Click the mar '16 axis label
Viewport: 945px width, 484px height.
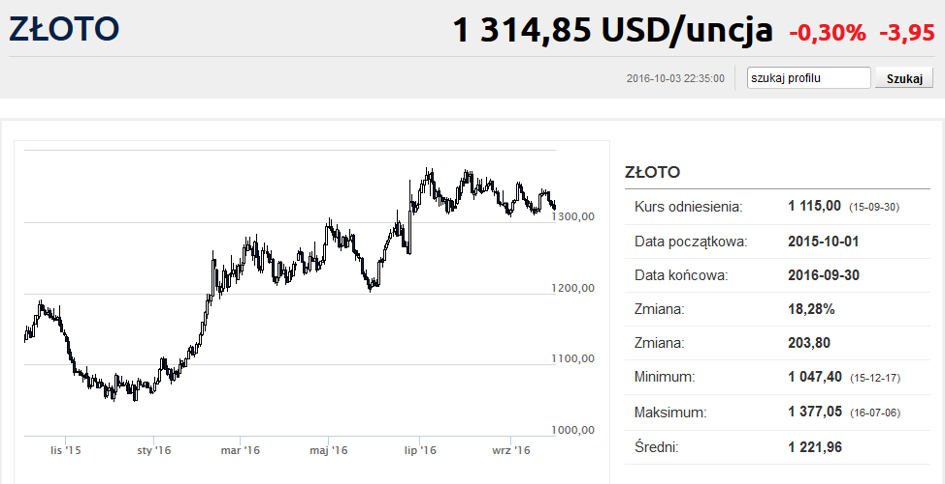coord(240,450)
